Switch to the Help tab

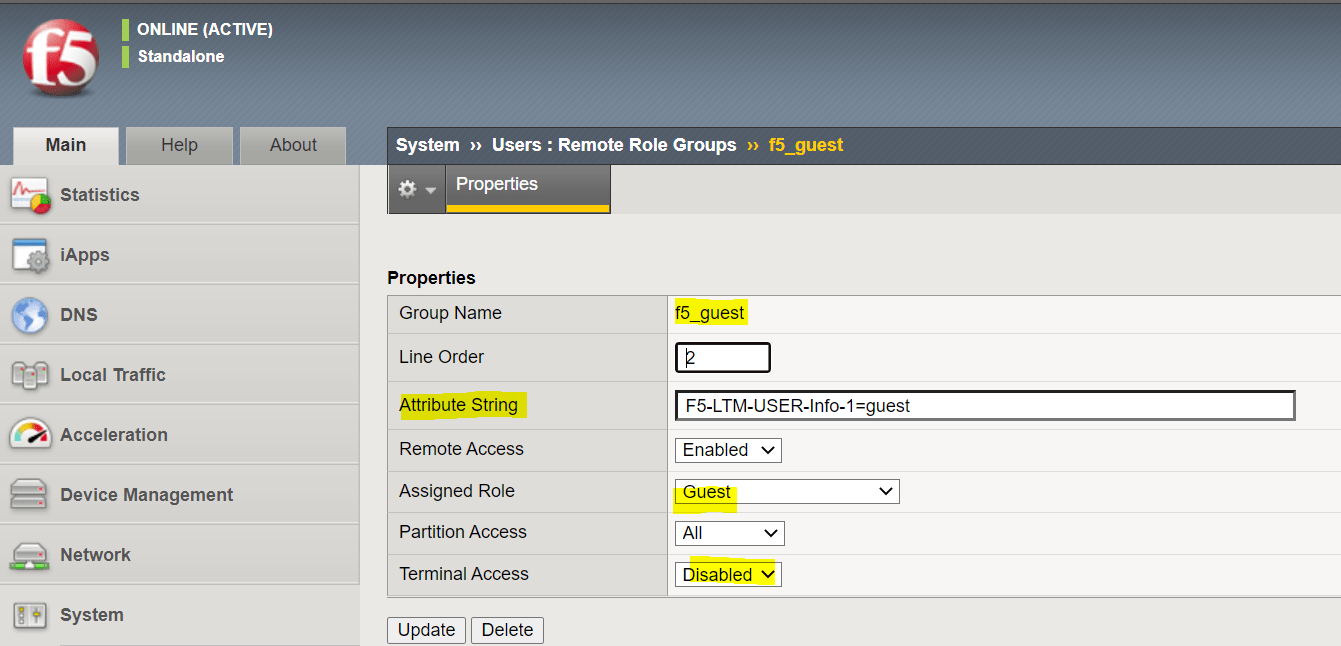point(179,145)
